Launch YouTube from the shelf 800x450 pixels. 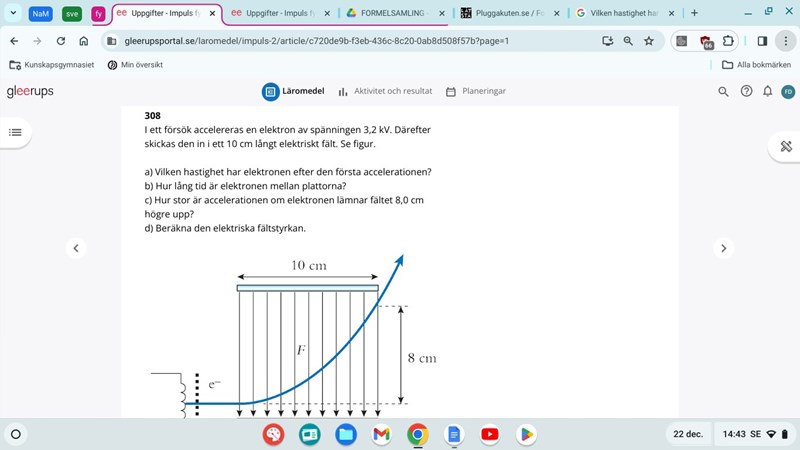489,434
